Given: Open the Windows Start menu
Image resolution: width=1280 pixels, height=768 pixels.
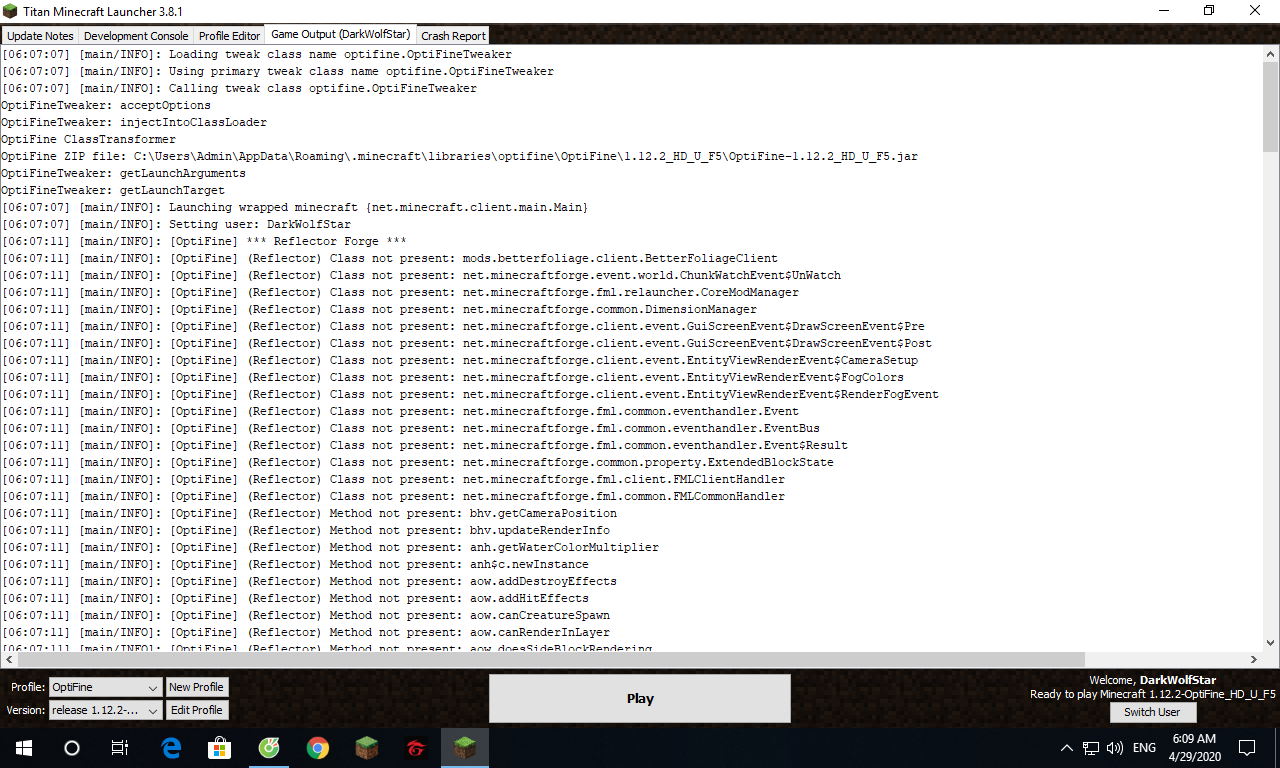Looking at the screenshot, I should click(23, 747).
